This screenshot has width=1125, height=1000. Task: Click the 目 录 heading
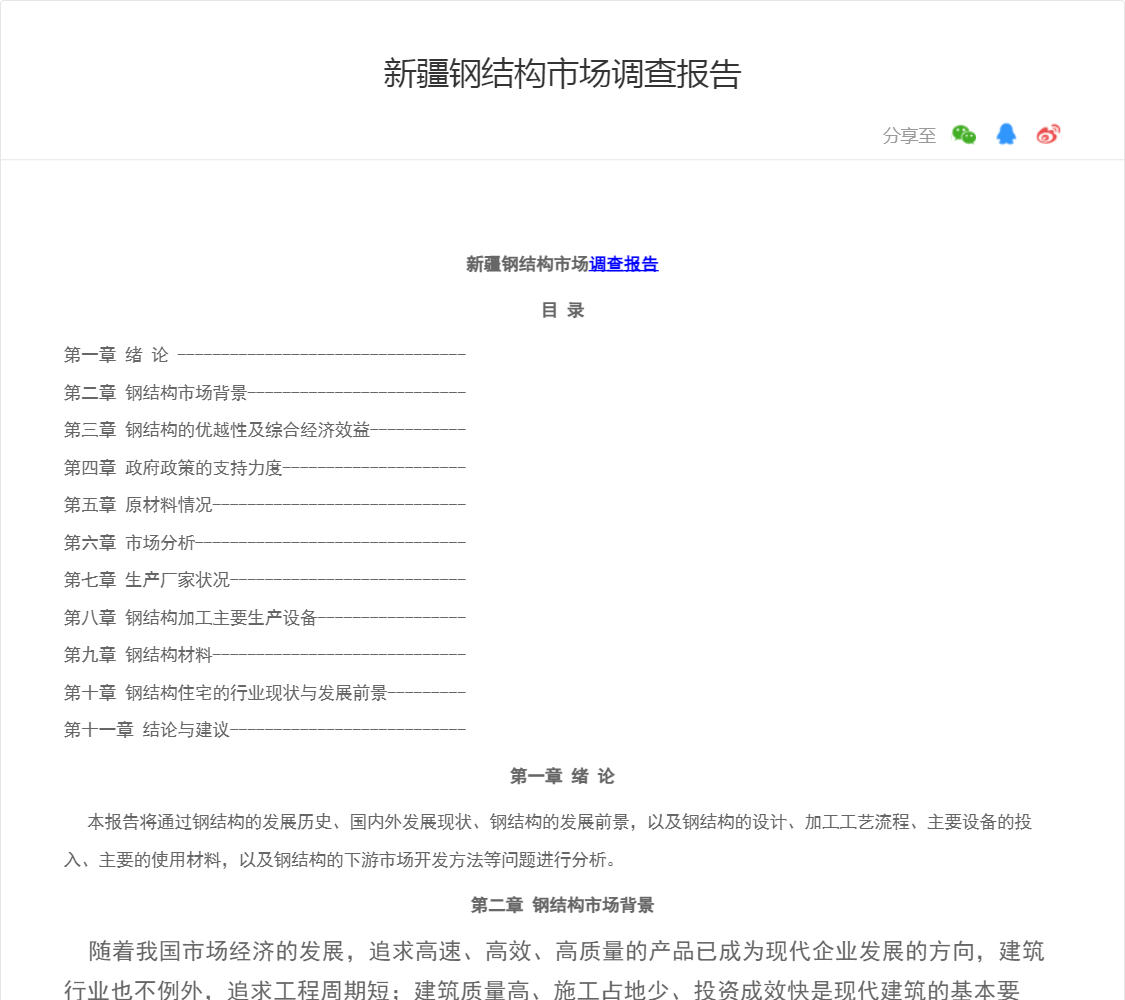click(562, 311)
